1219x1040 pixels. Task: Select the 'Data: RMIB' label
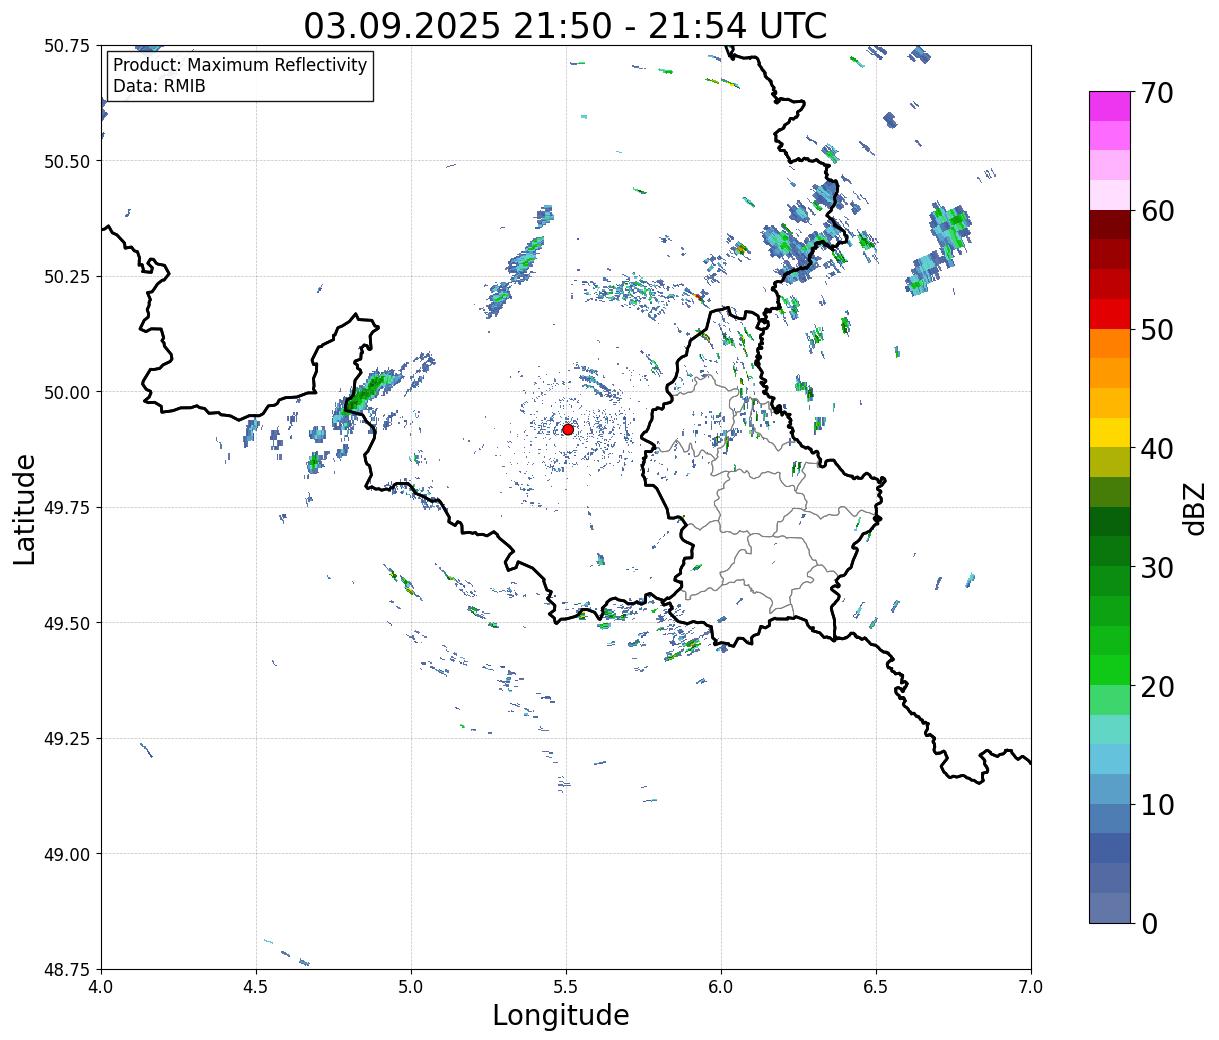click(159, 86)
